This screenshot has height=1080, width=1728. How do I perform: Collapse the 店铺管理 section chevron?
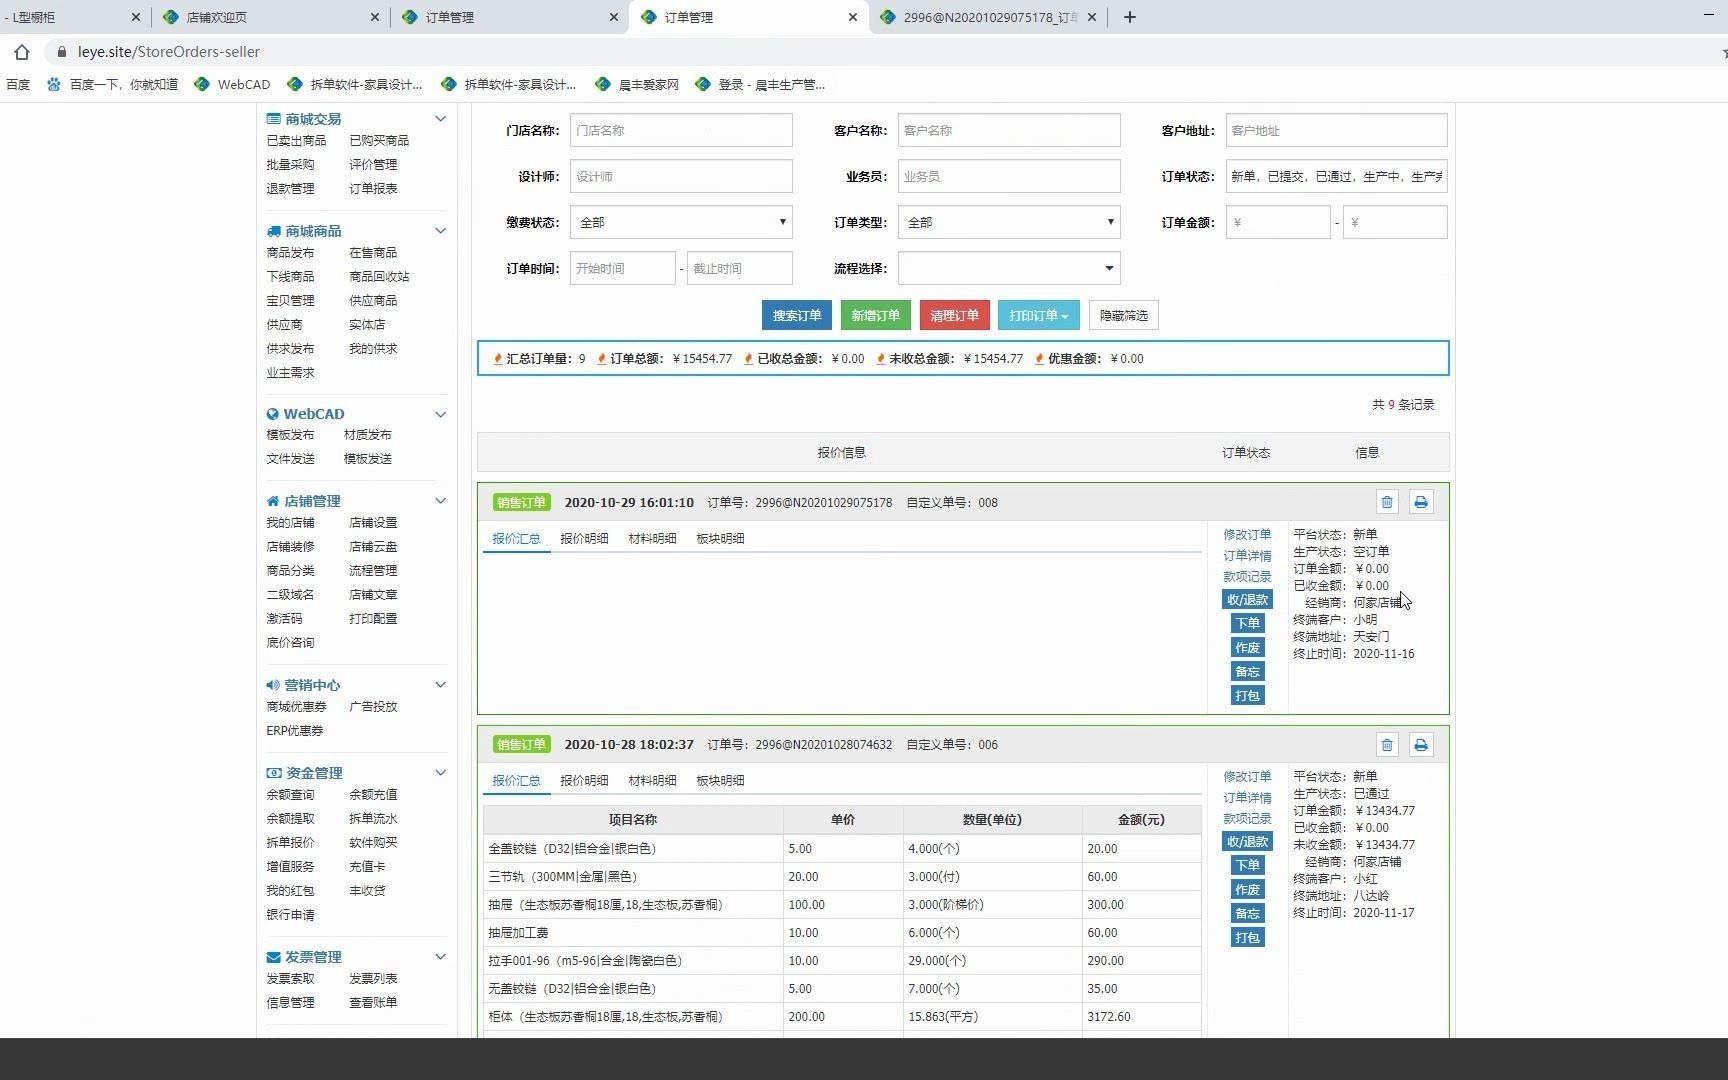440,501
